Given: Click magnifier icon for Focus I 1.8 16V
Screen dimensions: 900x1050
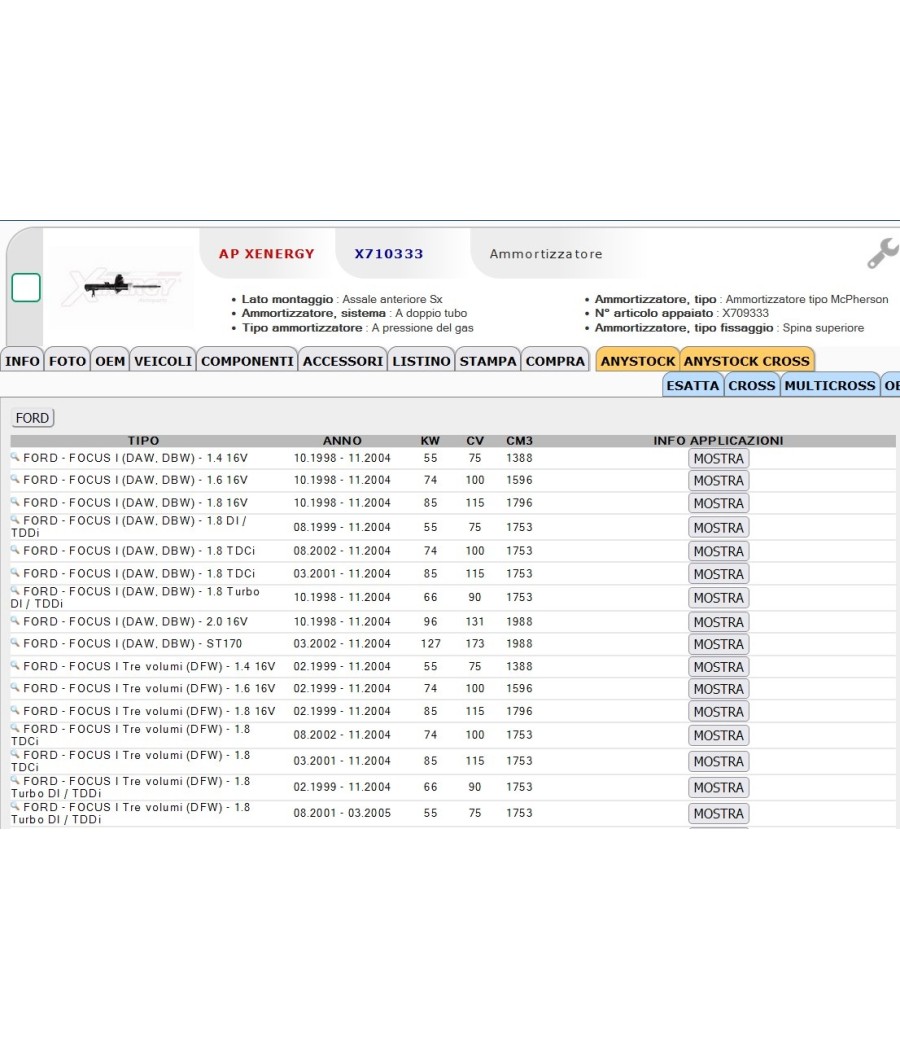Looking at the screenshot, I should 15,501.
